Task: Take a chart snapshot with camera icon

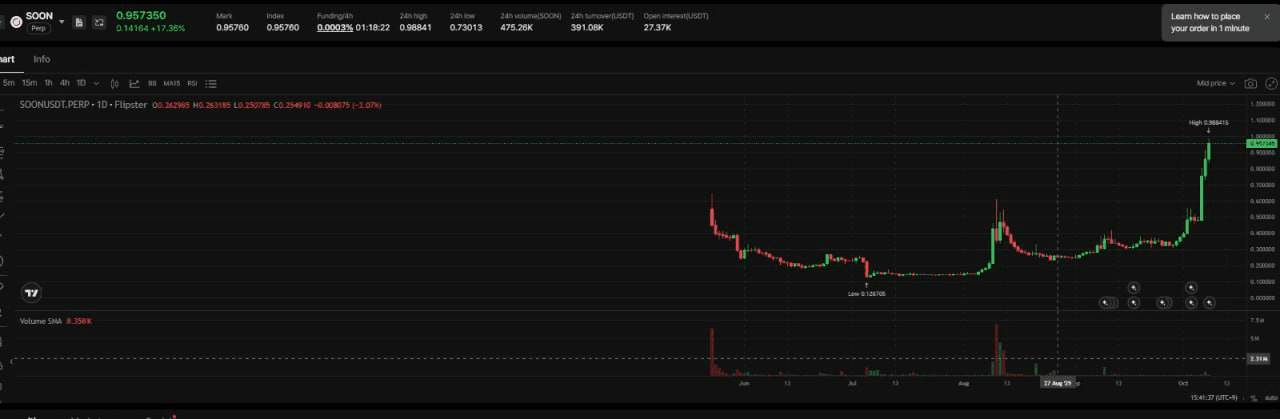Action: click(x=1250, y=83)
